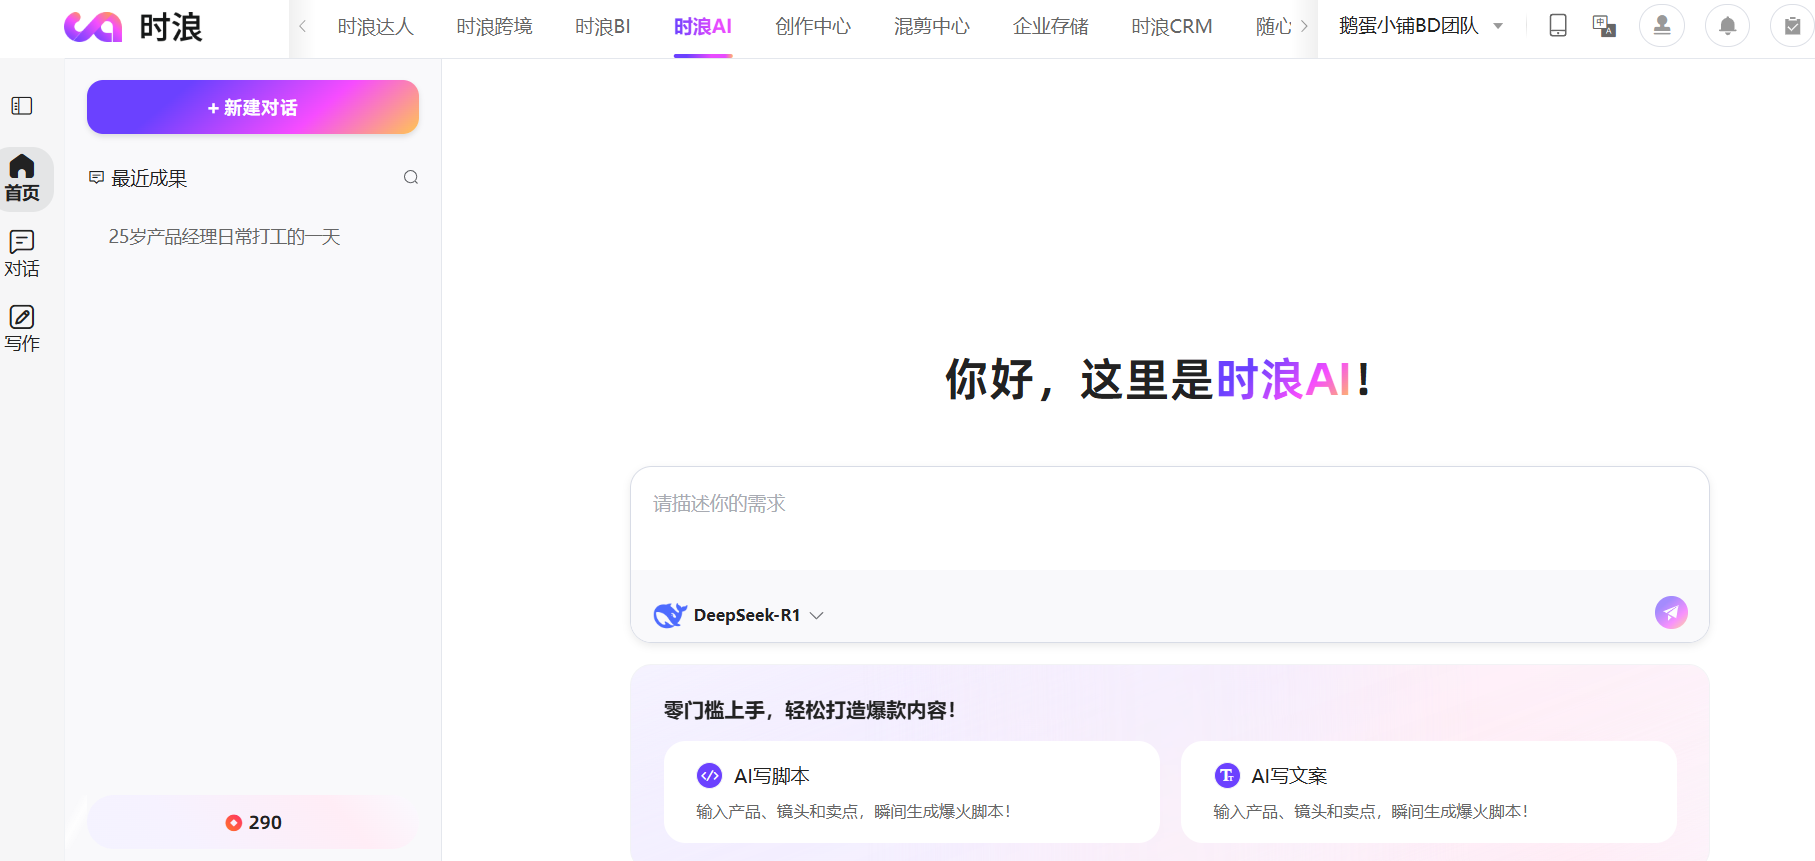Open the AI写文案 card
This screenshot has width=1815, height=861.
pos(1429,792)
